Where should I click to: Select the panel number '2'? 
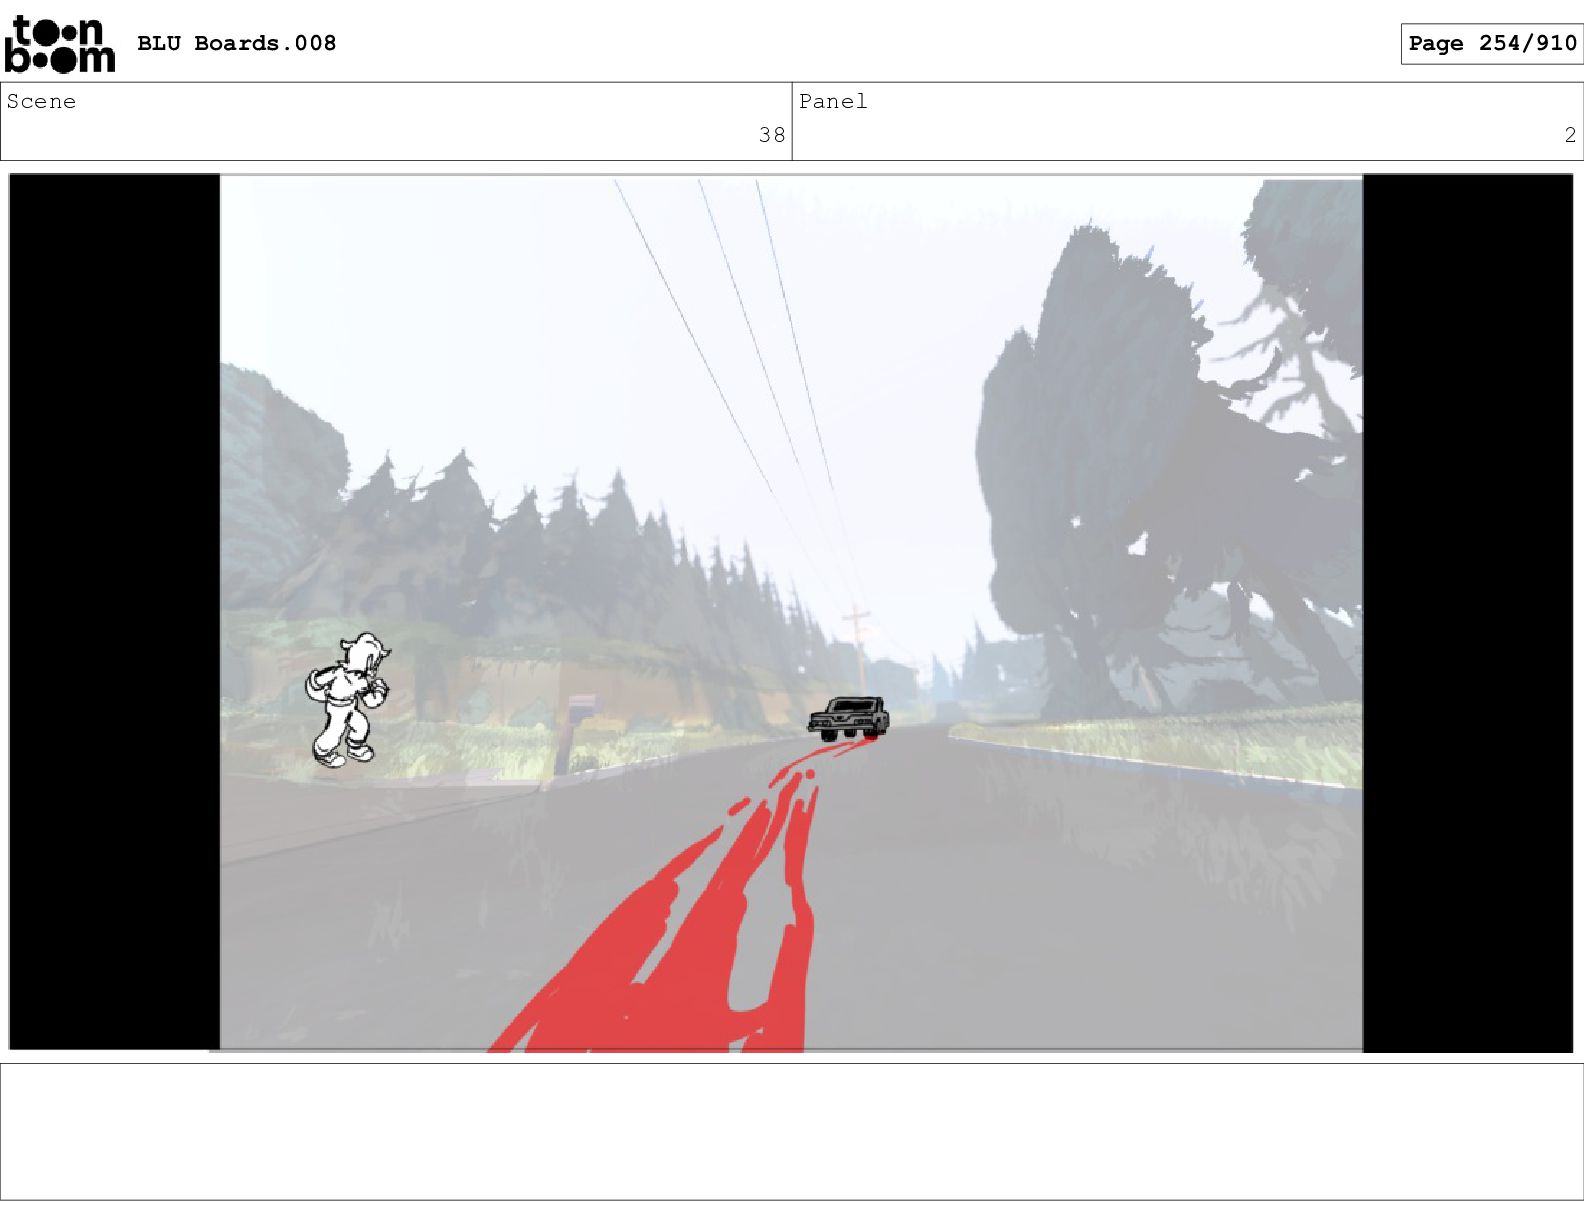click(1570, 135)
